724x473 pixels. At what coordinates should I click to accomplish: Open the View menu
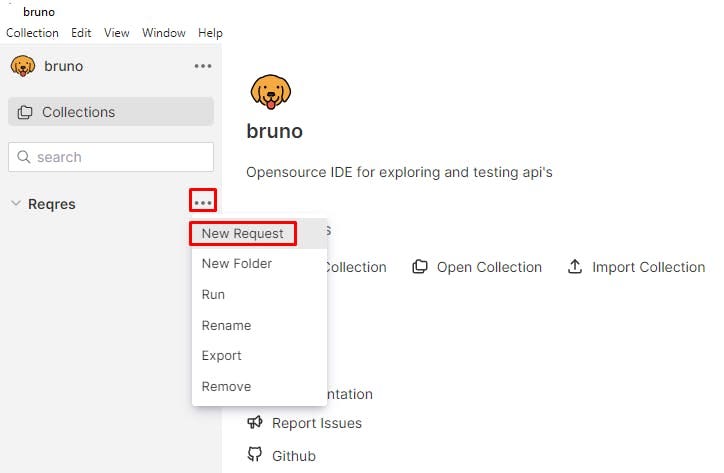116,33
